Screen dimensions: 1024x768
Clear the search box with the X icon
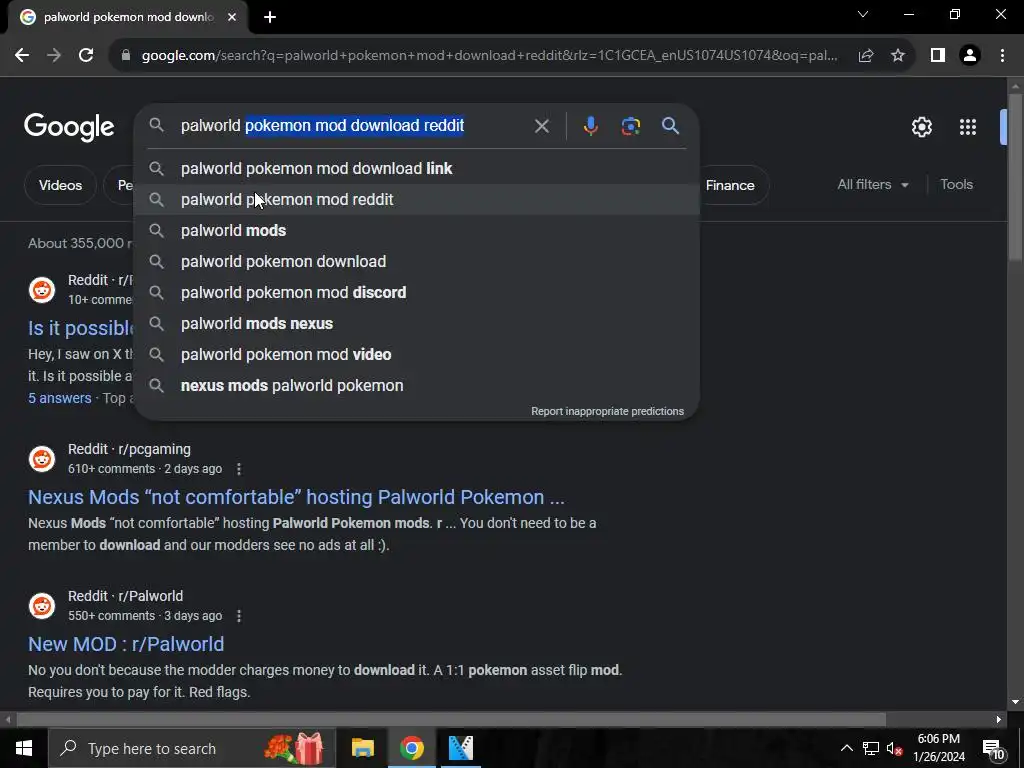(541, 126)
